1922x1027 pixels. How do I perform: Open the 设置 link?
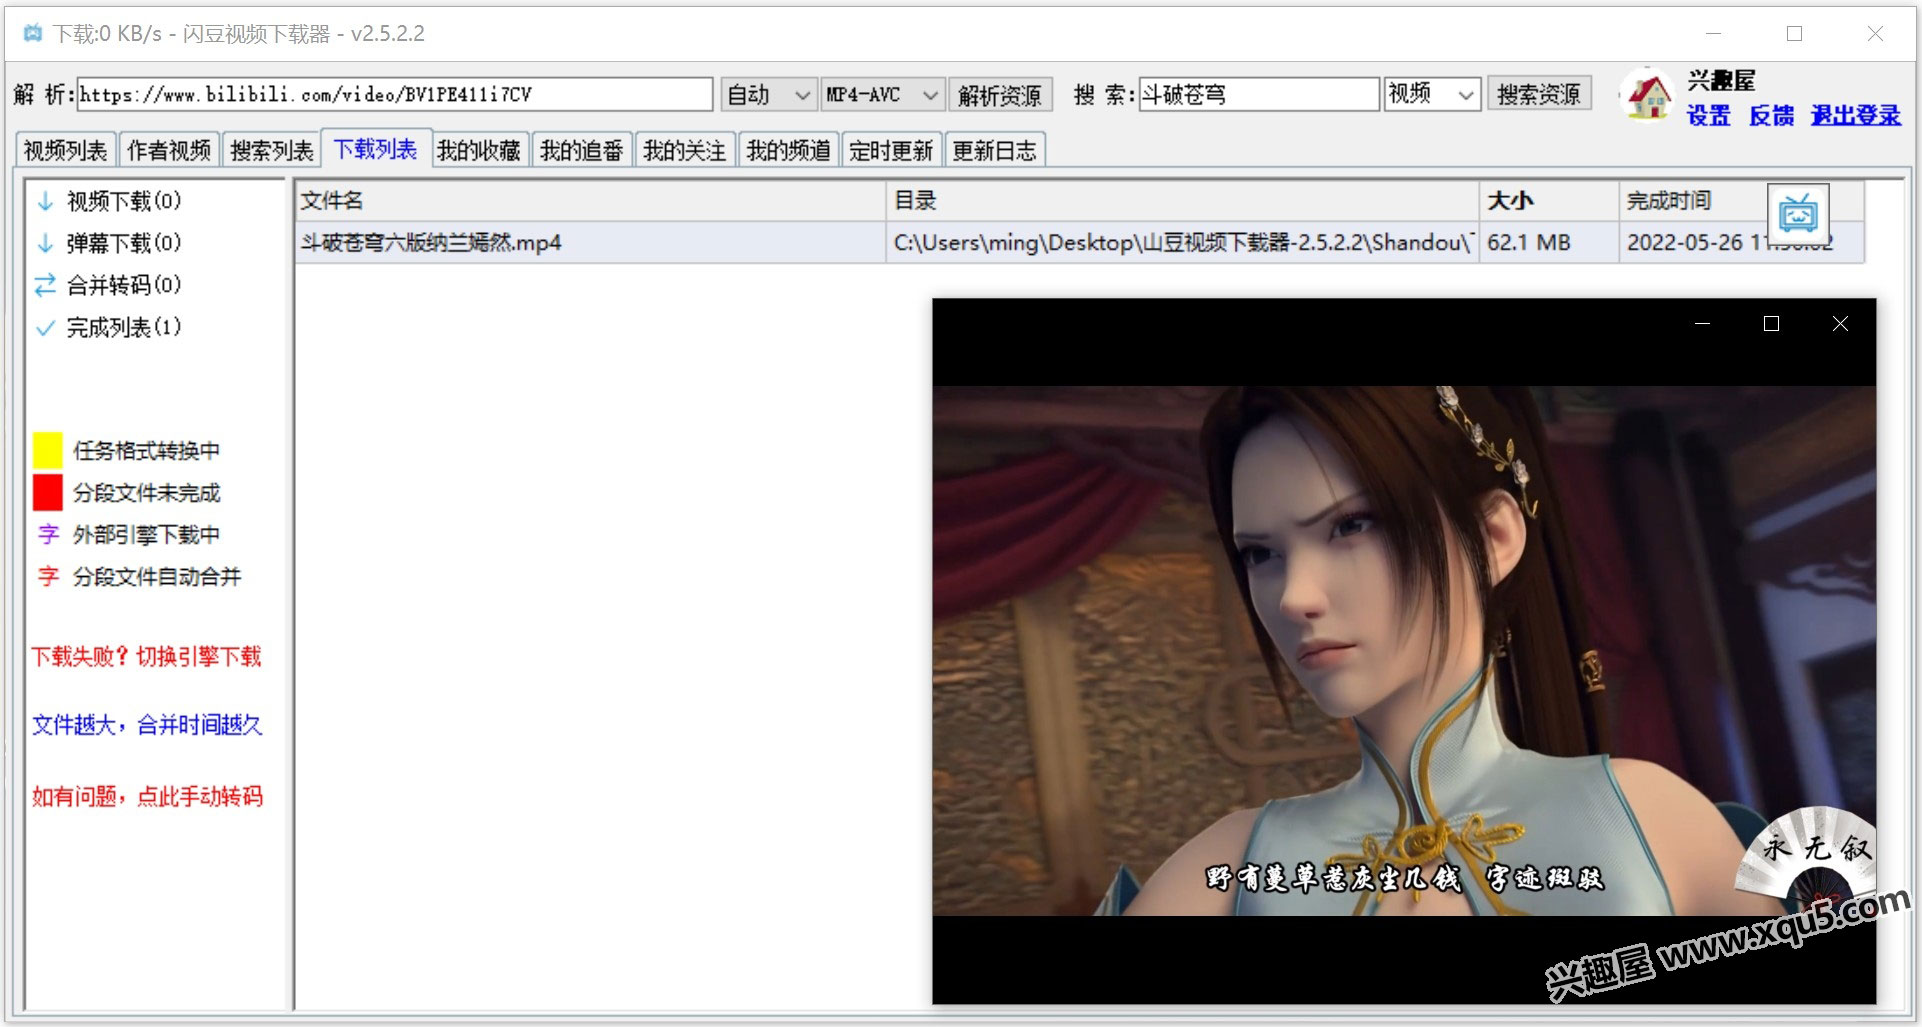tap(1709, 115)
